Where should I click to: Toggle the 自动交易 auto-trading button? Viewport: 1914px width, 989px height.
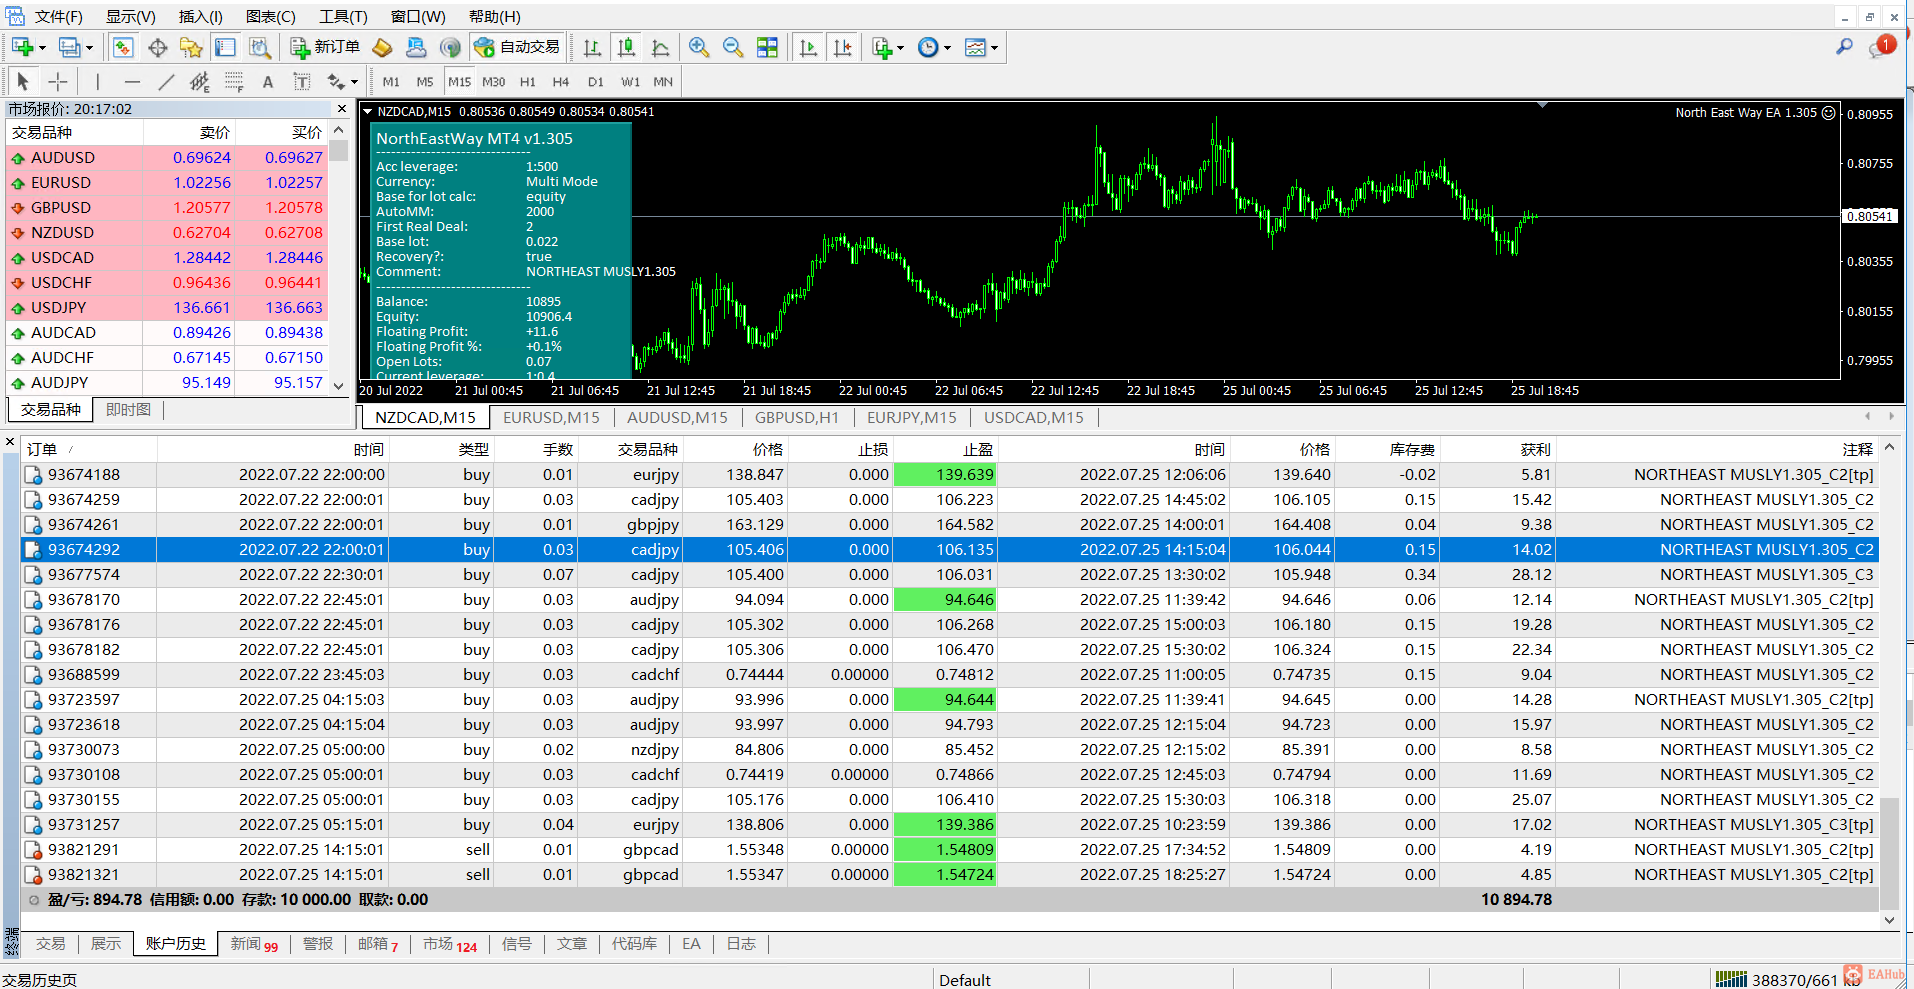517,47
